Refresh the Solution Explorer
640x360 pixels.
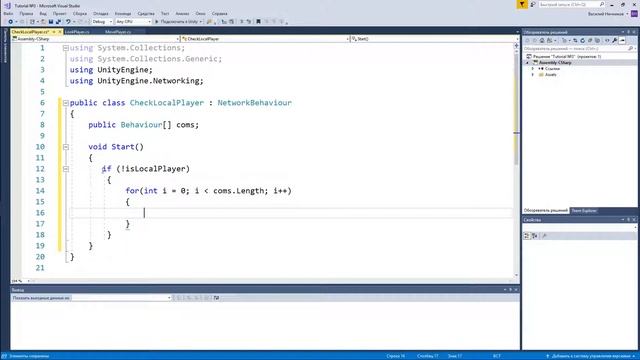[582, 40]
